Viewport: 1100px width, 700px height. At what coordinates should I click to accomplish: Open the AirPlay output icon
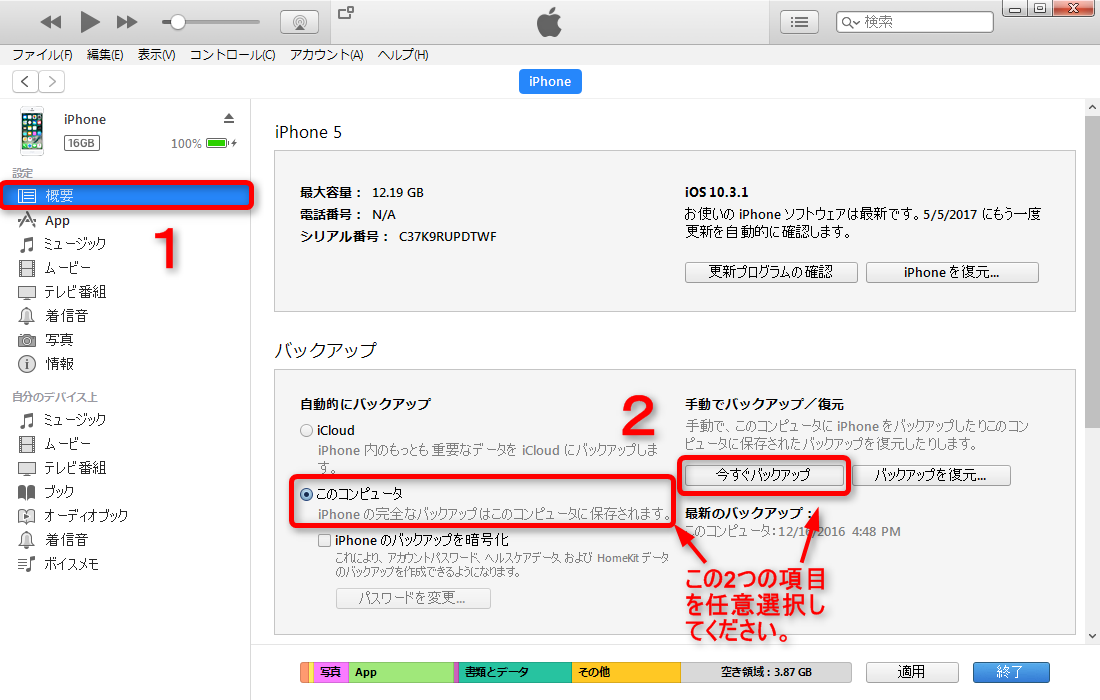click(300, 22)
